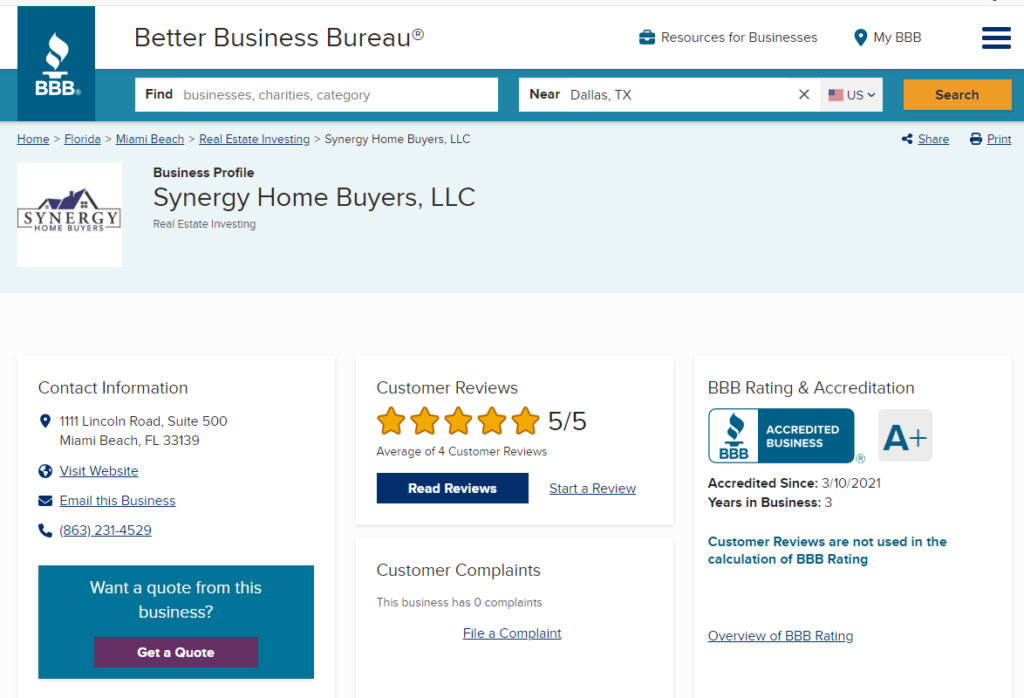1024x698 pixels.
Task: Click 'This business has 0 complaints' text
Action: pos(459,602)
